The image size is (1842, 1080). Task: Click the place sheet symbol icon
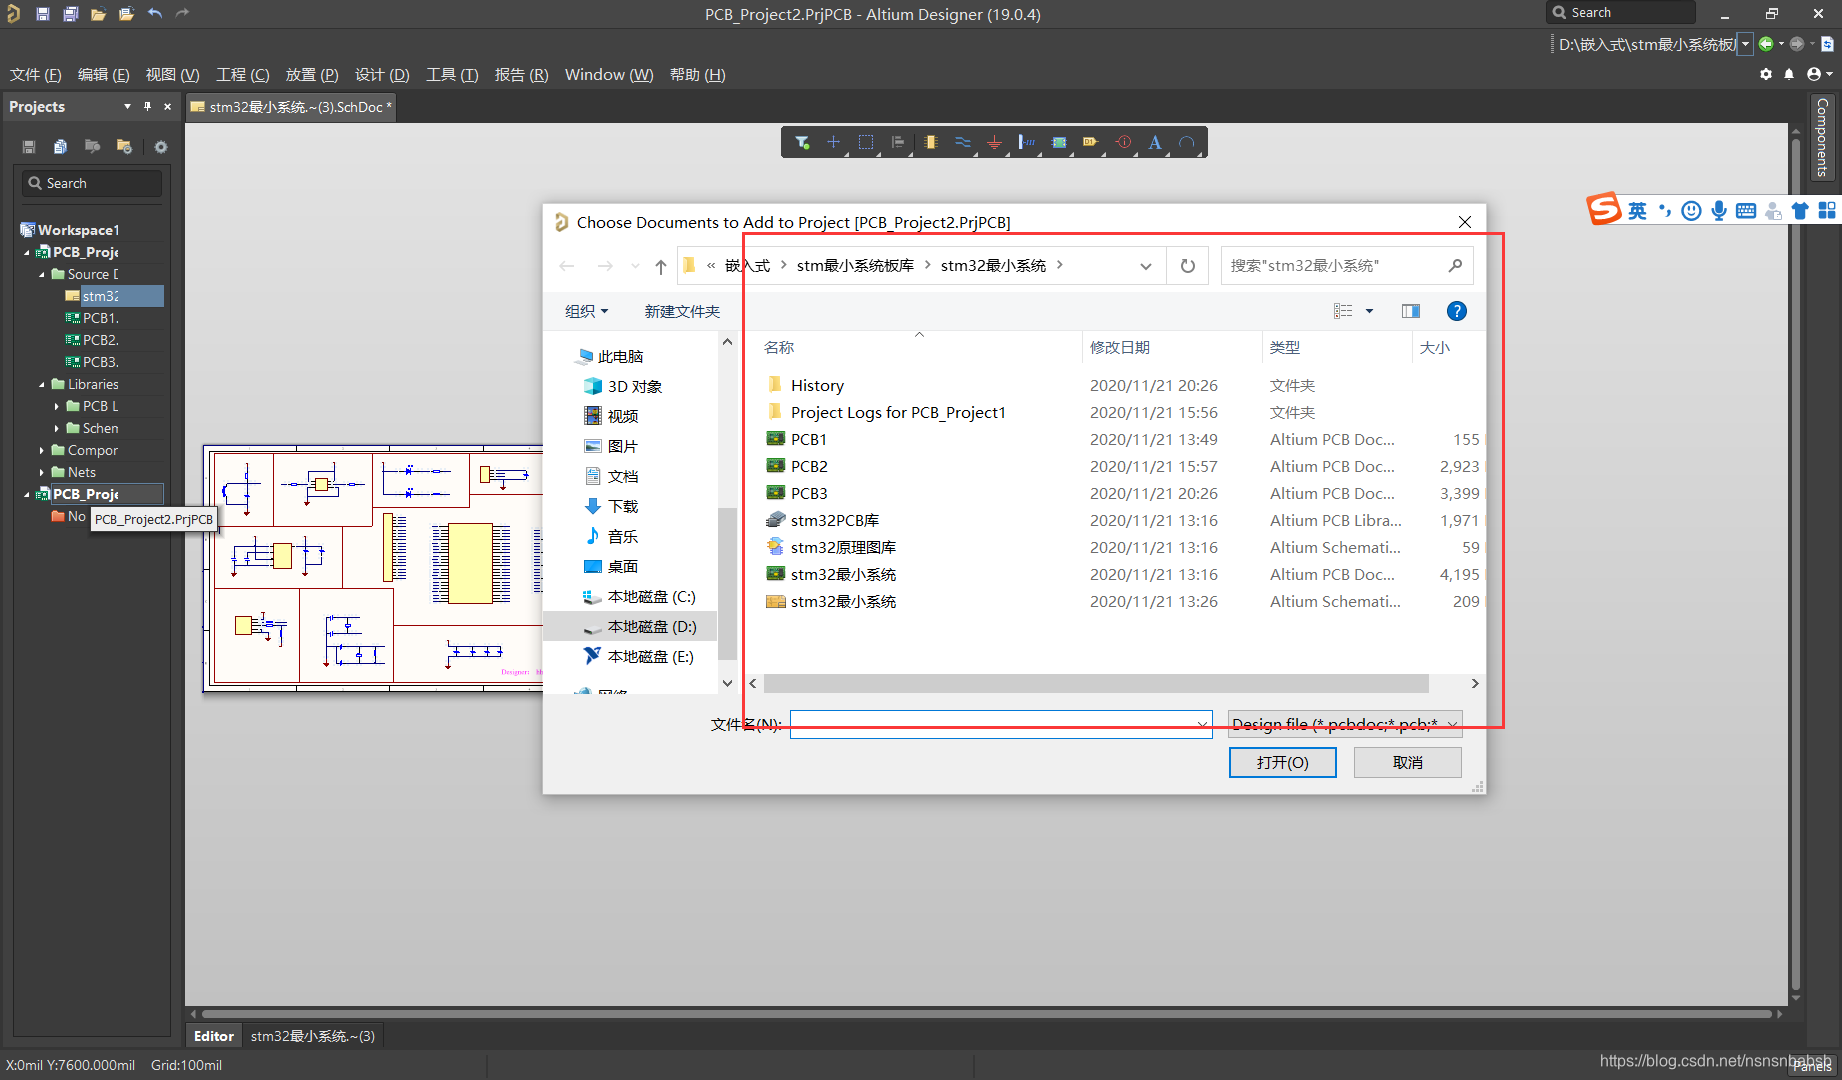1059,142
